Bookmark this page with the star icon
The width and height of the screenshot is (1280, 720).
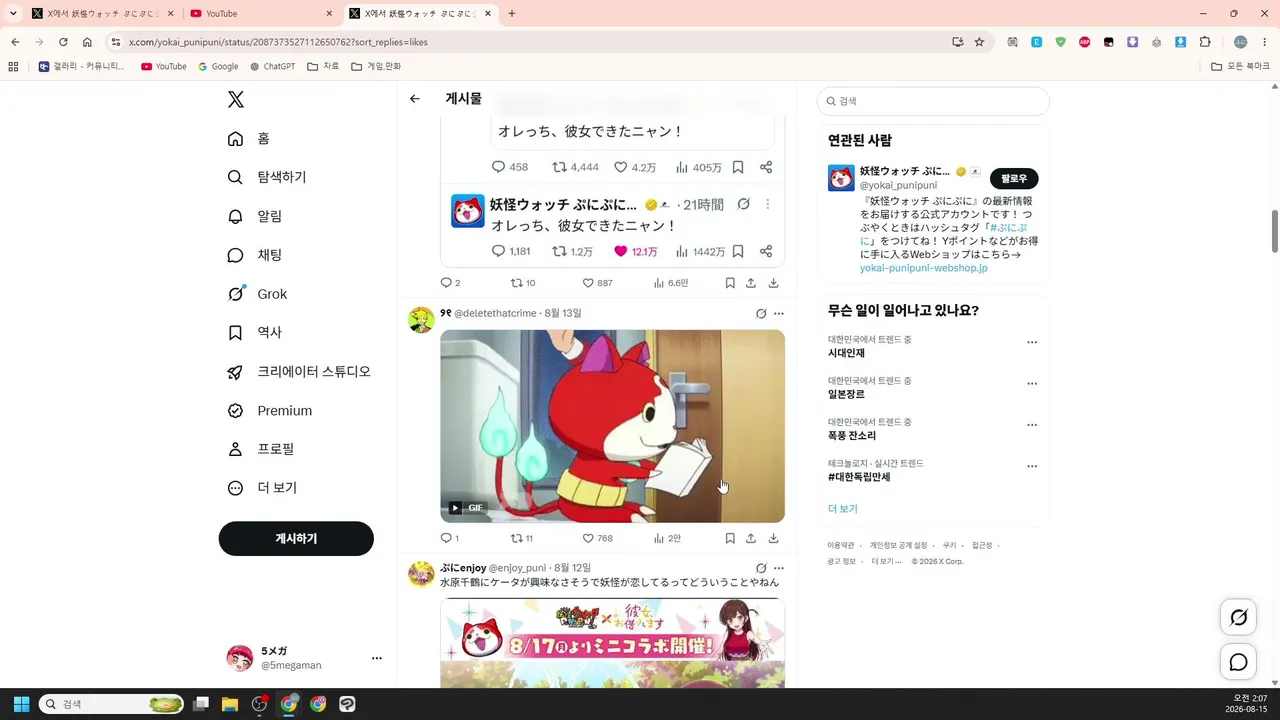click(x=979, y=42)
